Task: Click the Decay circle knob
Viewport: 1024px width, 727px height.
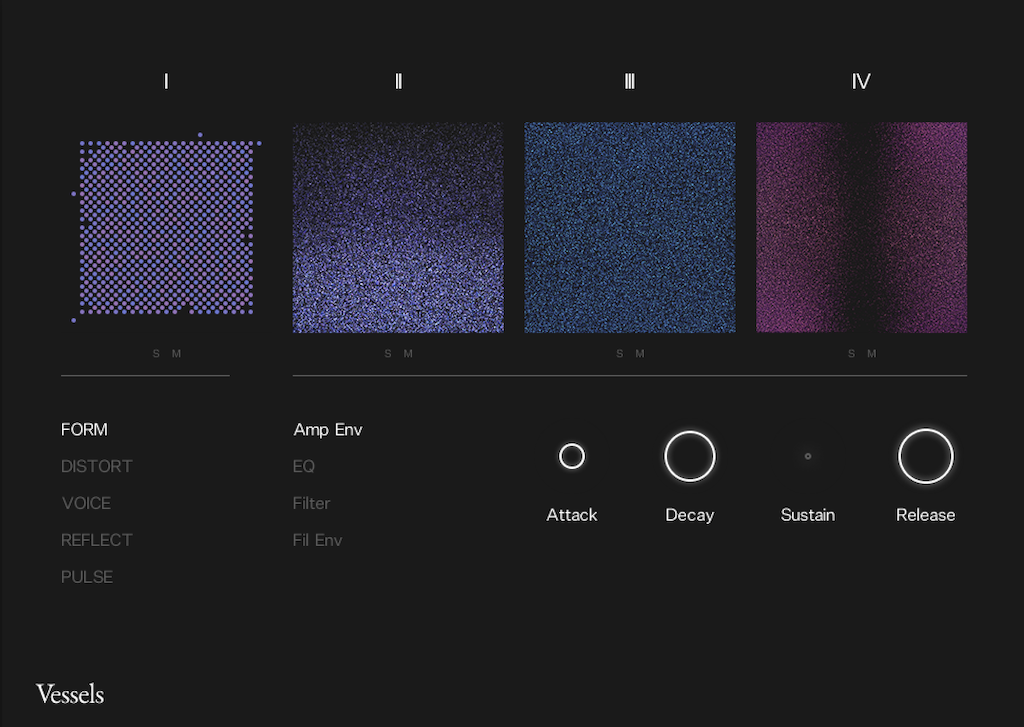Action: (690, 456)
